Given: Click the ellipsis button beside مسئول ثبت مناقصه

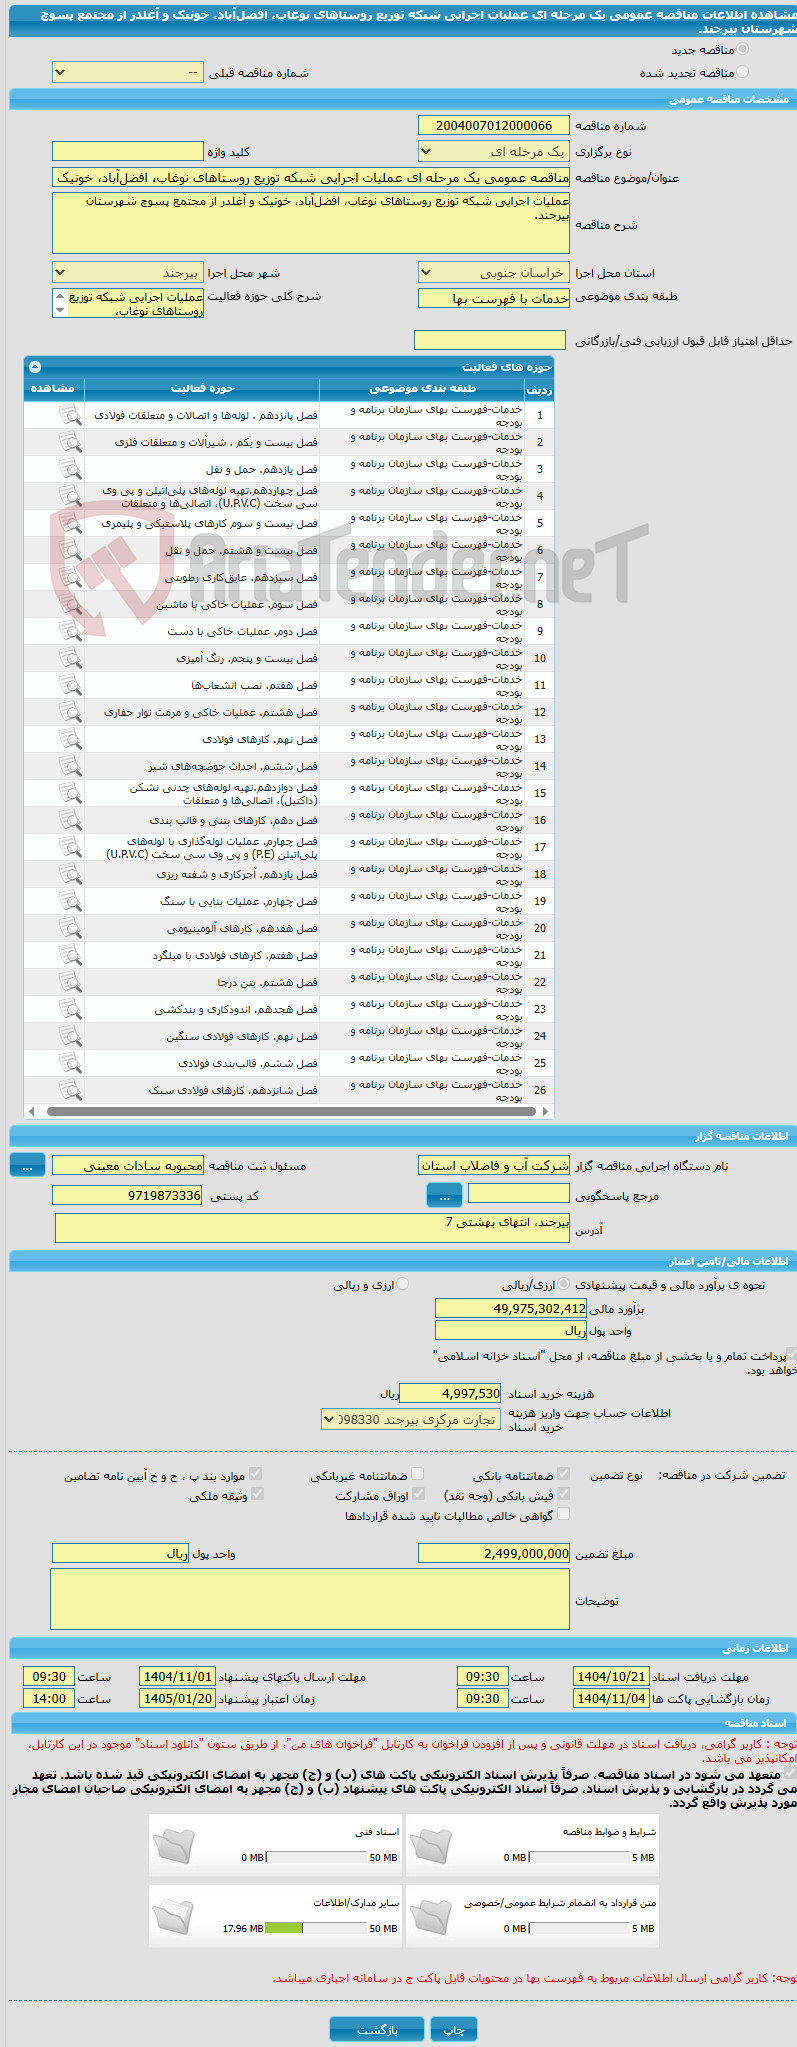Looking at the screenshot, I should point(28,1165).
